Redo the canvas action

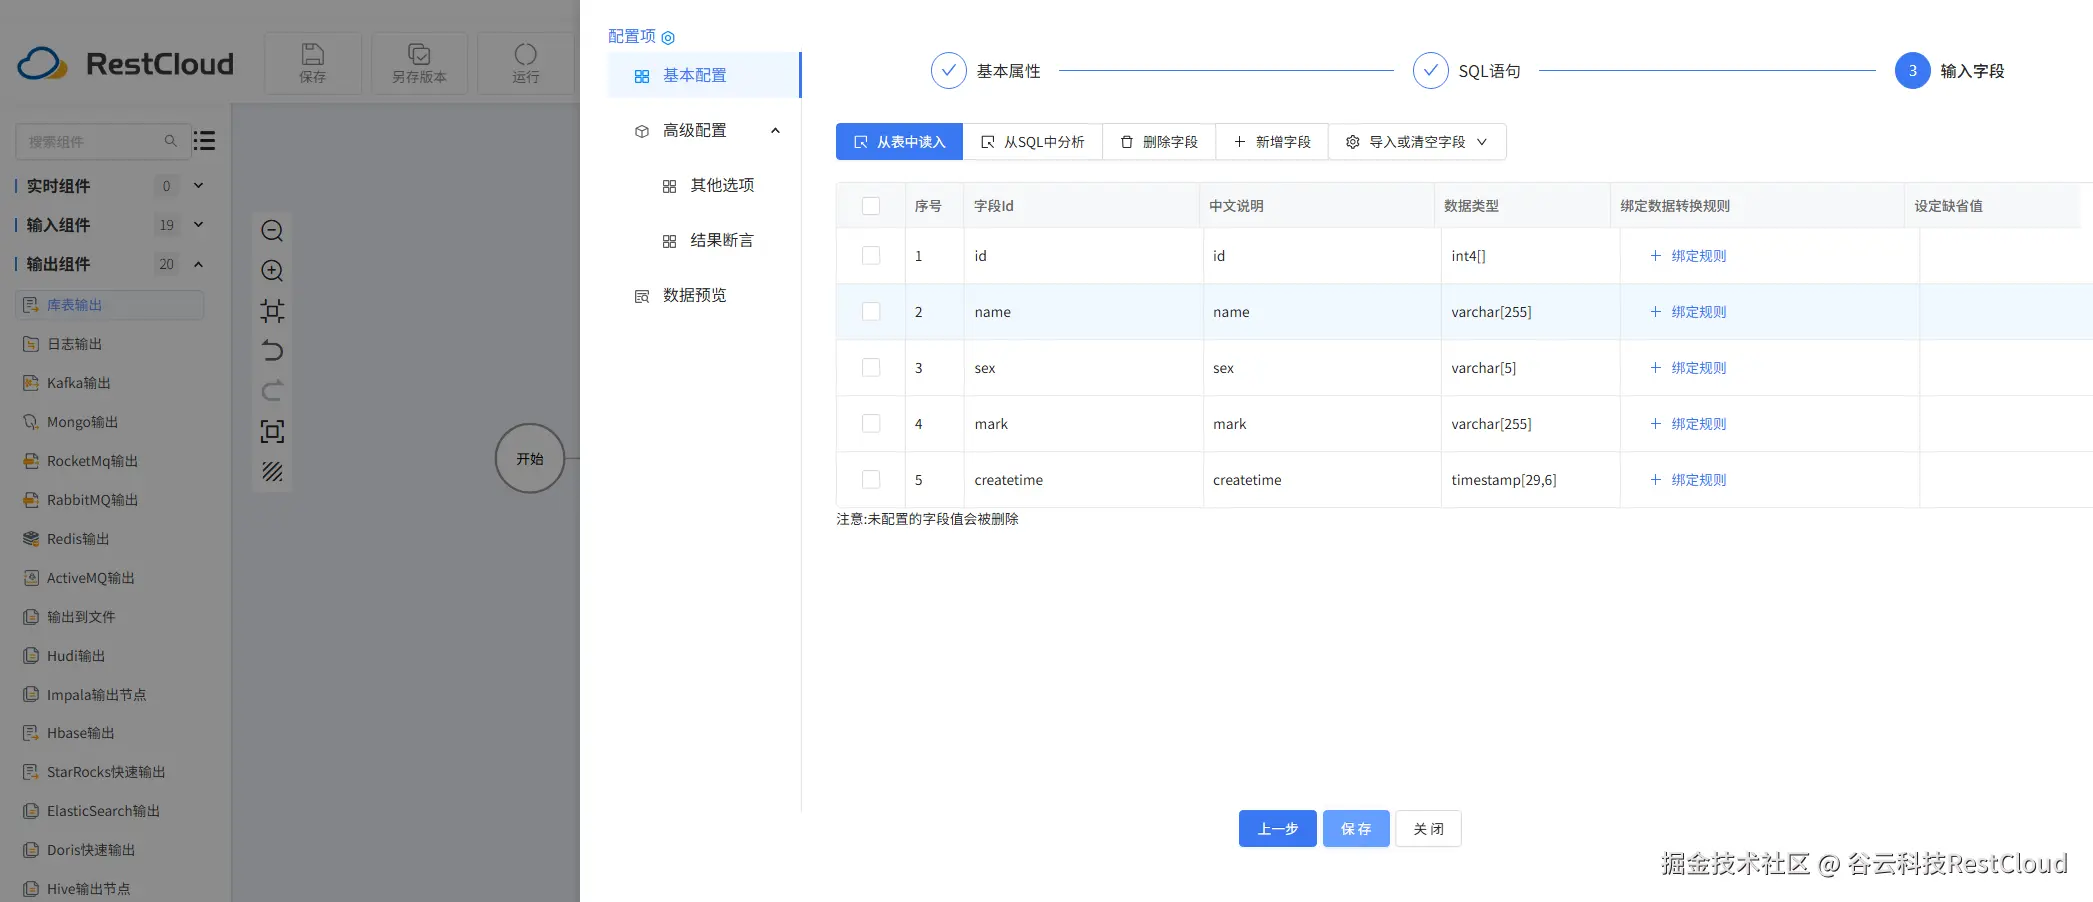(x=272, y=391)
